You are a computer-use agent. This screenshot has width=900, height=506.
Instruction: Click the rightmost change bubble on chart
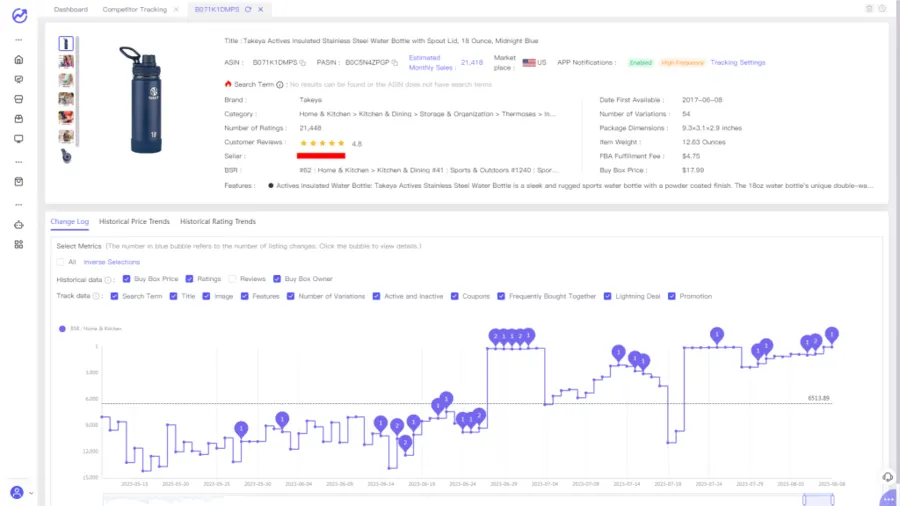pyautogui.click(x=832, y=335)
